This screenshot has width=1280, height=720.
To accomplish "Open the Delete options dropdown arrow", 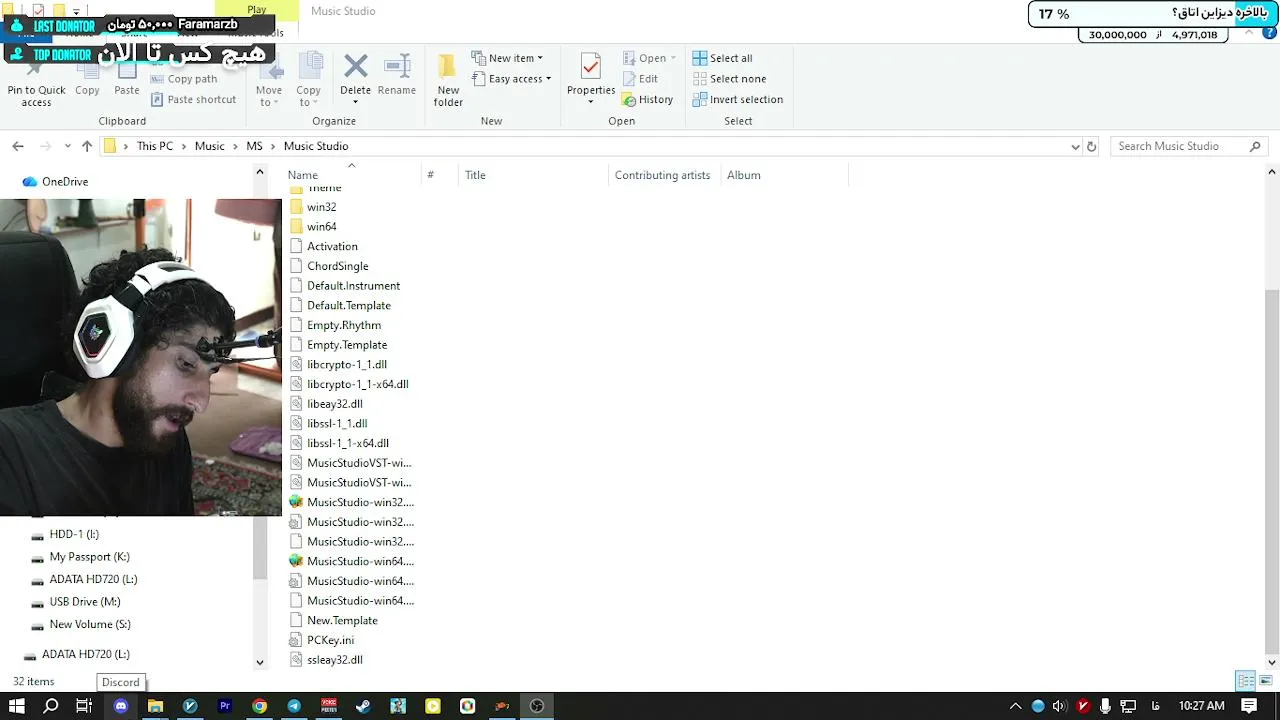I will 355,102.
